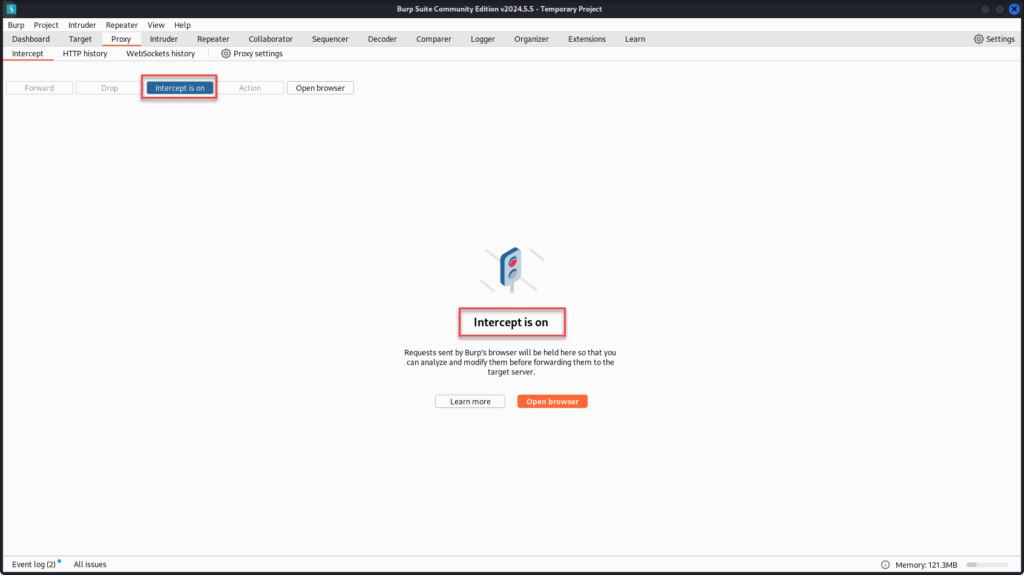Viewport: 1024px width, 575px height.
Task: Switch to the Target tab
Action: [80, 39]
